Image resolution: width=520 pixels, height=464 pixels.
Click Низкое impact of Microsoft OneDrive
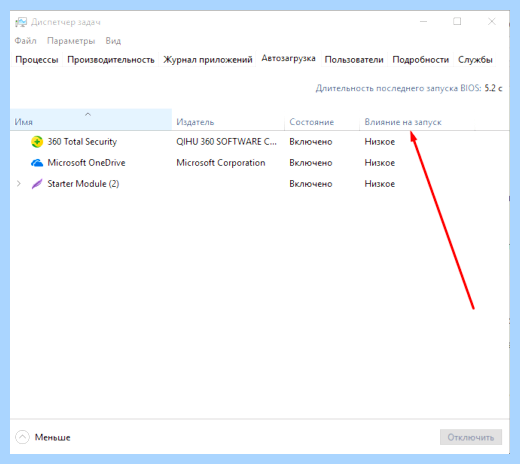pyautogui.click(x=380, y=163)
